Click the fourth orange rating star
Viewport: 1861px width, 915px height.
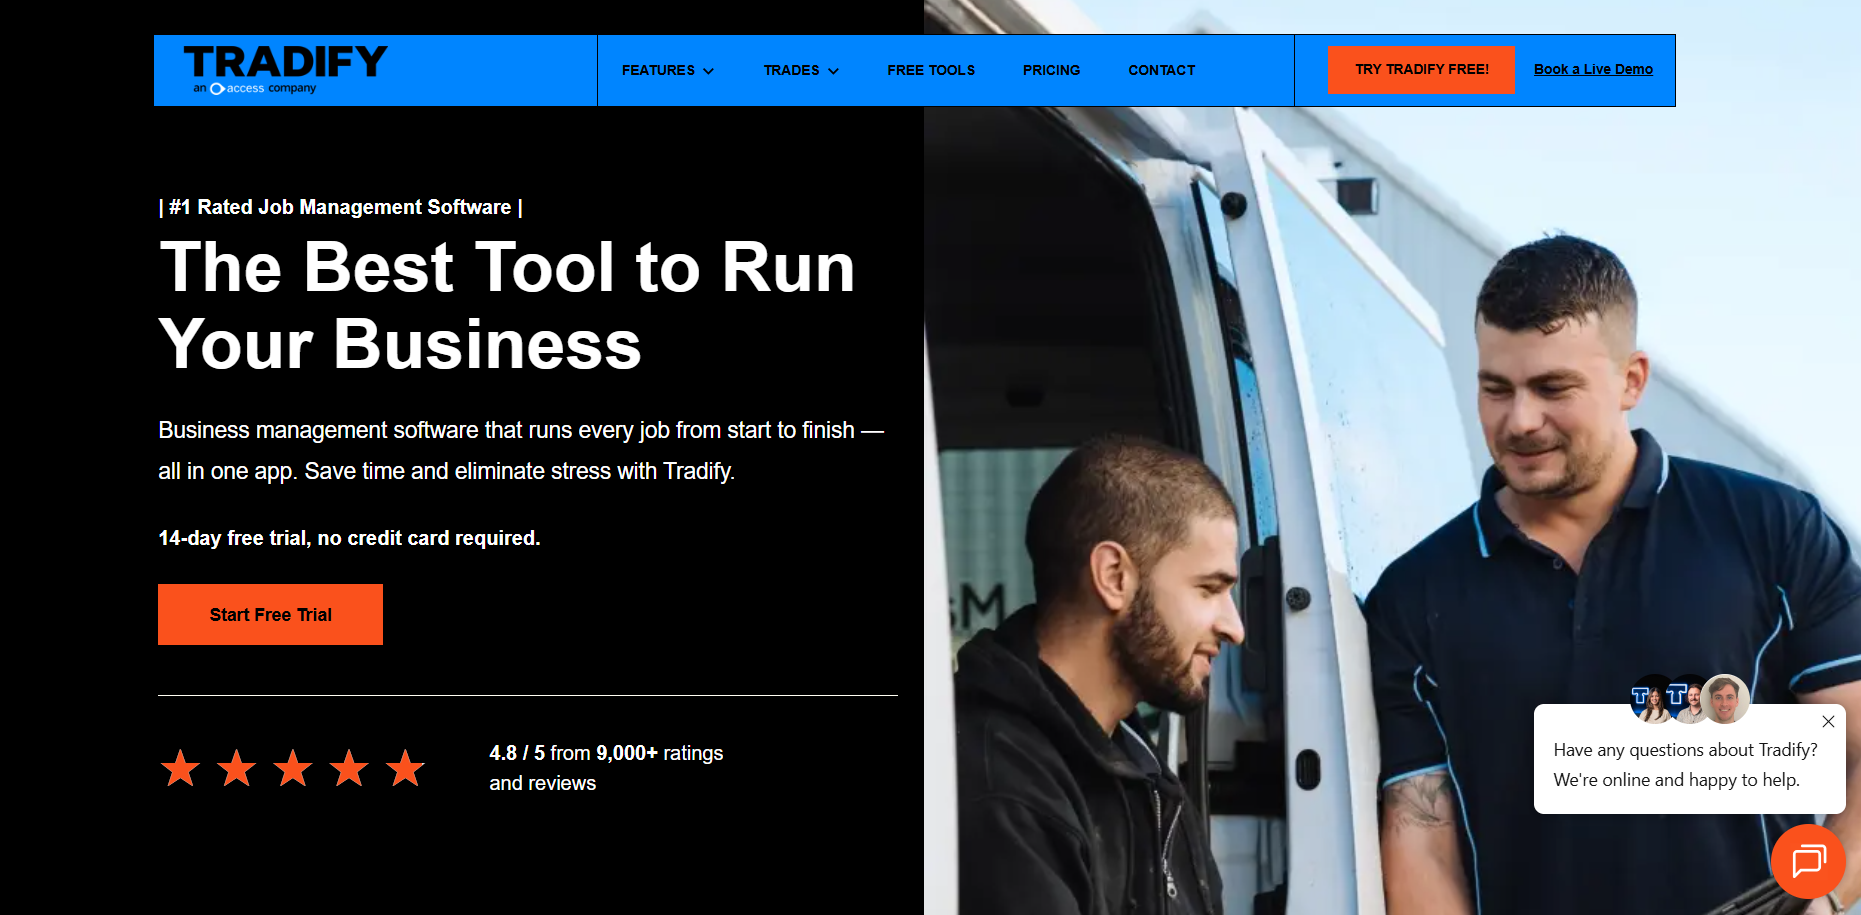[349, 768]
